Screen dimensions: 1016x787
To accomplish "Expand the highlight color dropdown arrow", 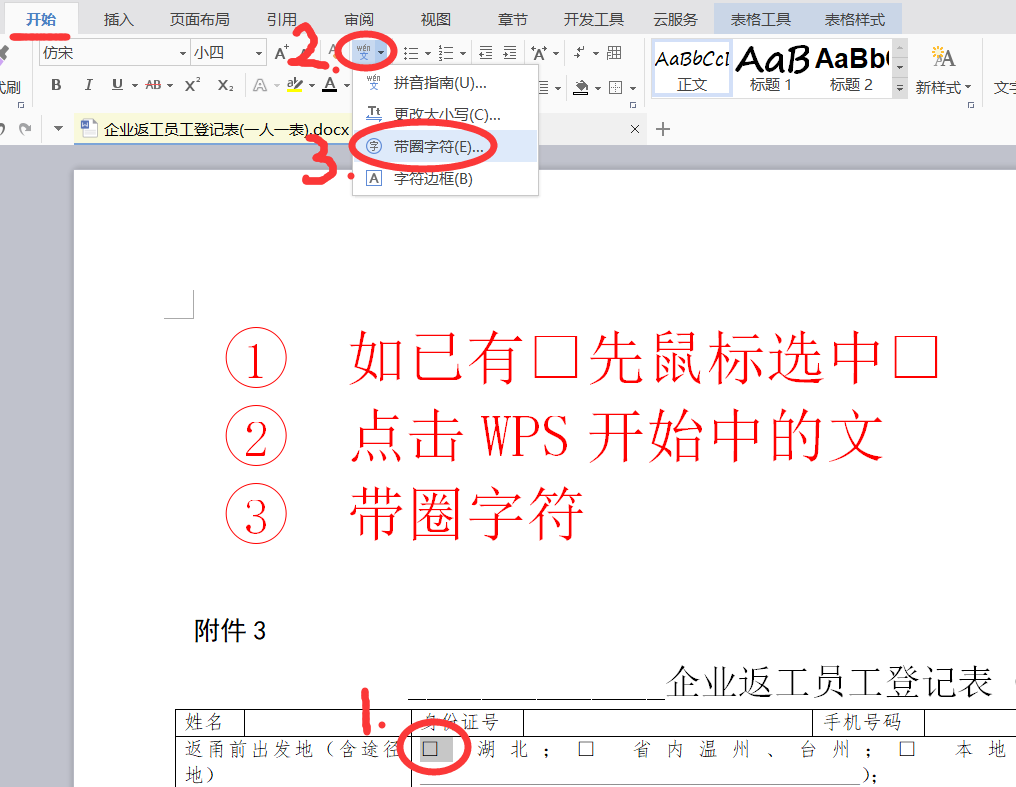I will click(312, 86).
